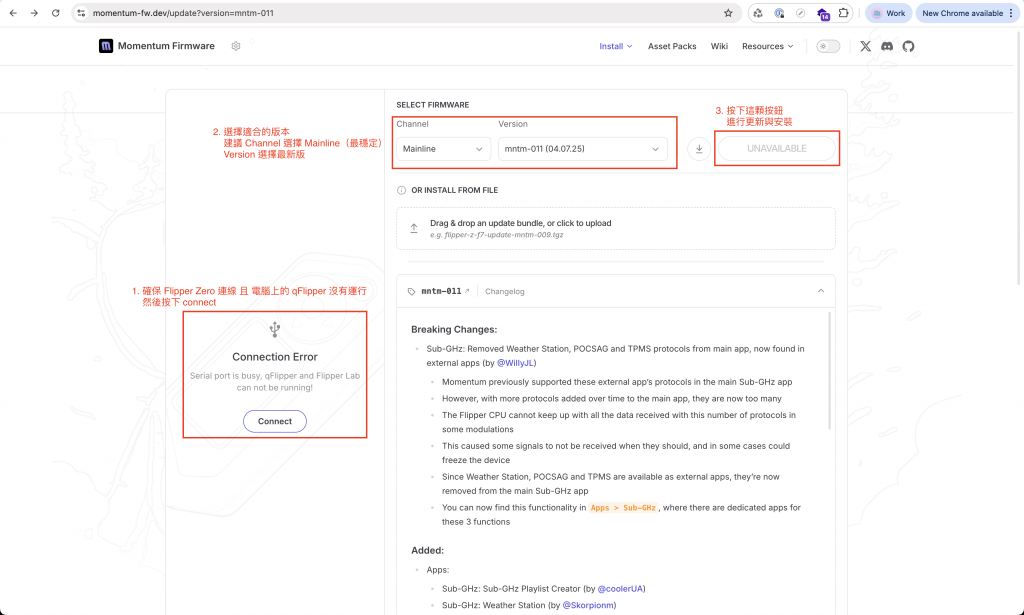Viewport: 1024px width, 615px height.
Task: Click the upload arrow icon in the drop zone
Action: (413, 228)
